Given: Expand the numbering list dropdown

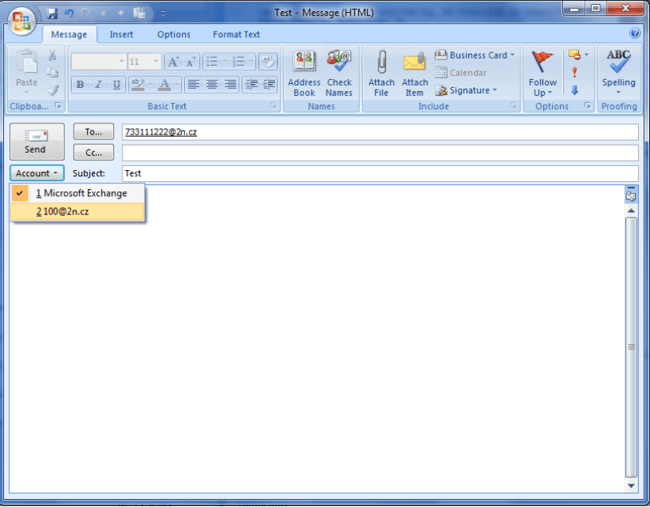Looking at the screenshot, I should (x=251, y=62).
